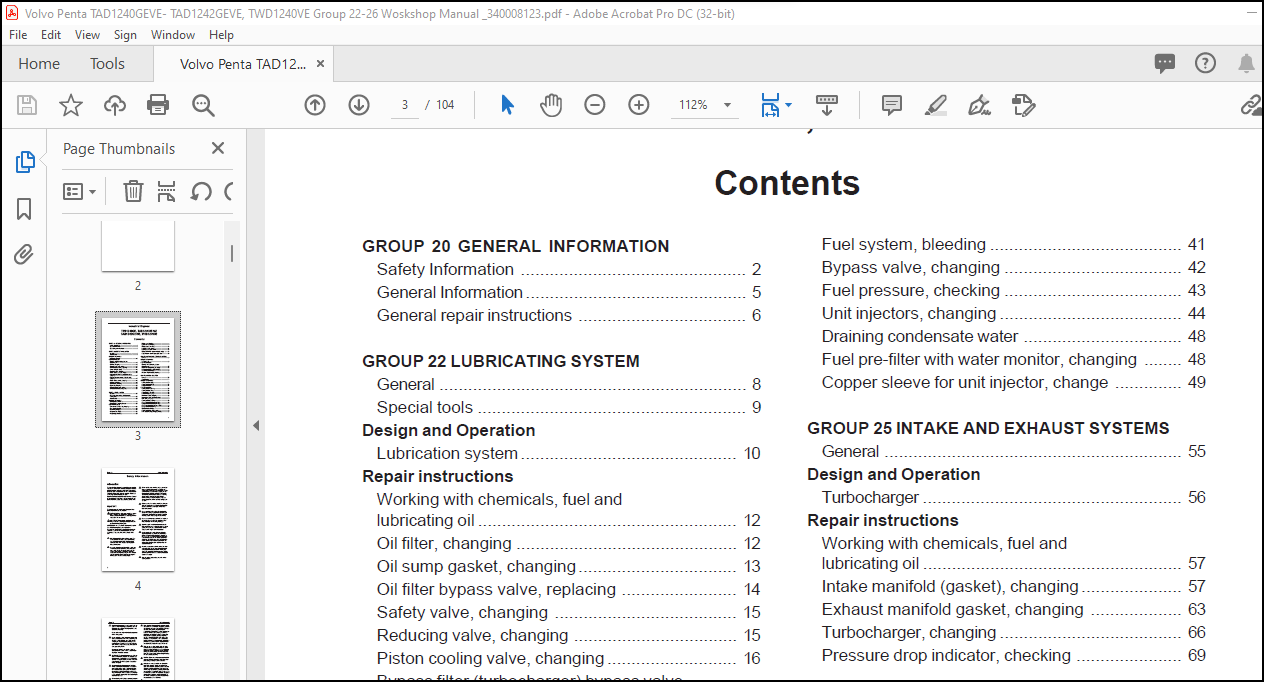Image resolution: width=1264 pixels, height=682 pixels.
Task: Select the Highlight text pen tool
Action: [935, 105]
